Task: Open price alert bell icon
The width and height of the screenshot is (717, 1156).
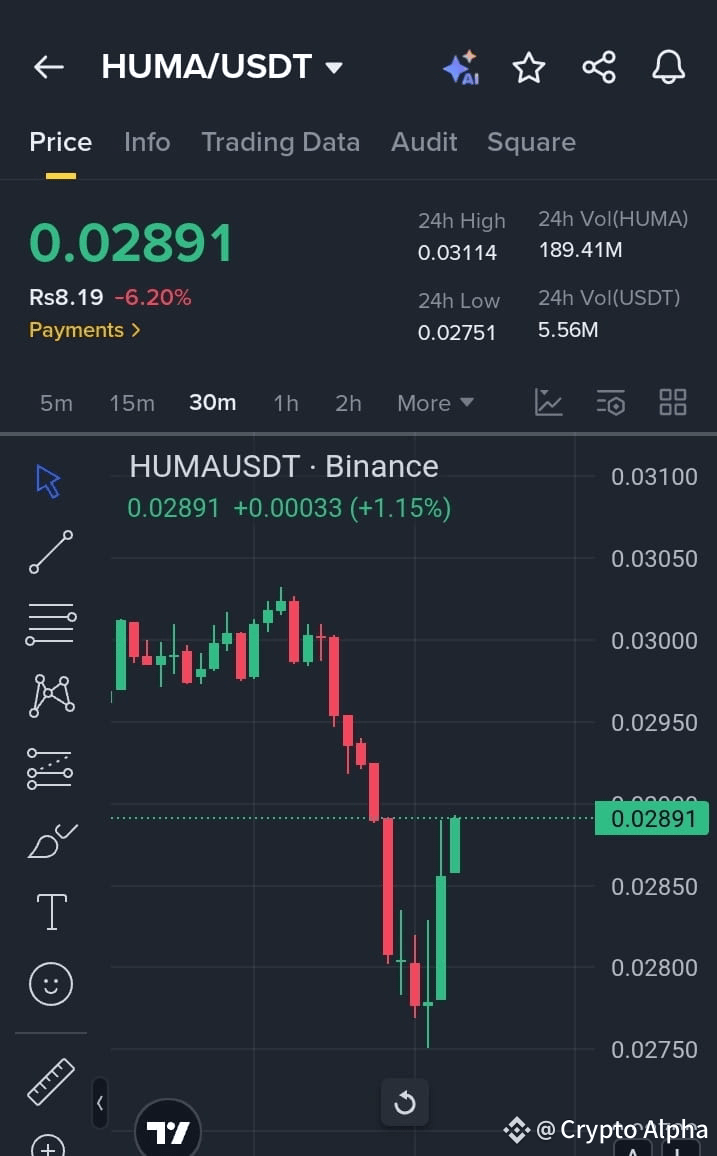Action: (668, 67)
